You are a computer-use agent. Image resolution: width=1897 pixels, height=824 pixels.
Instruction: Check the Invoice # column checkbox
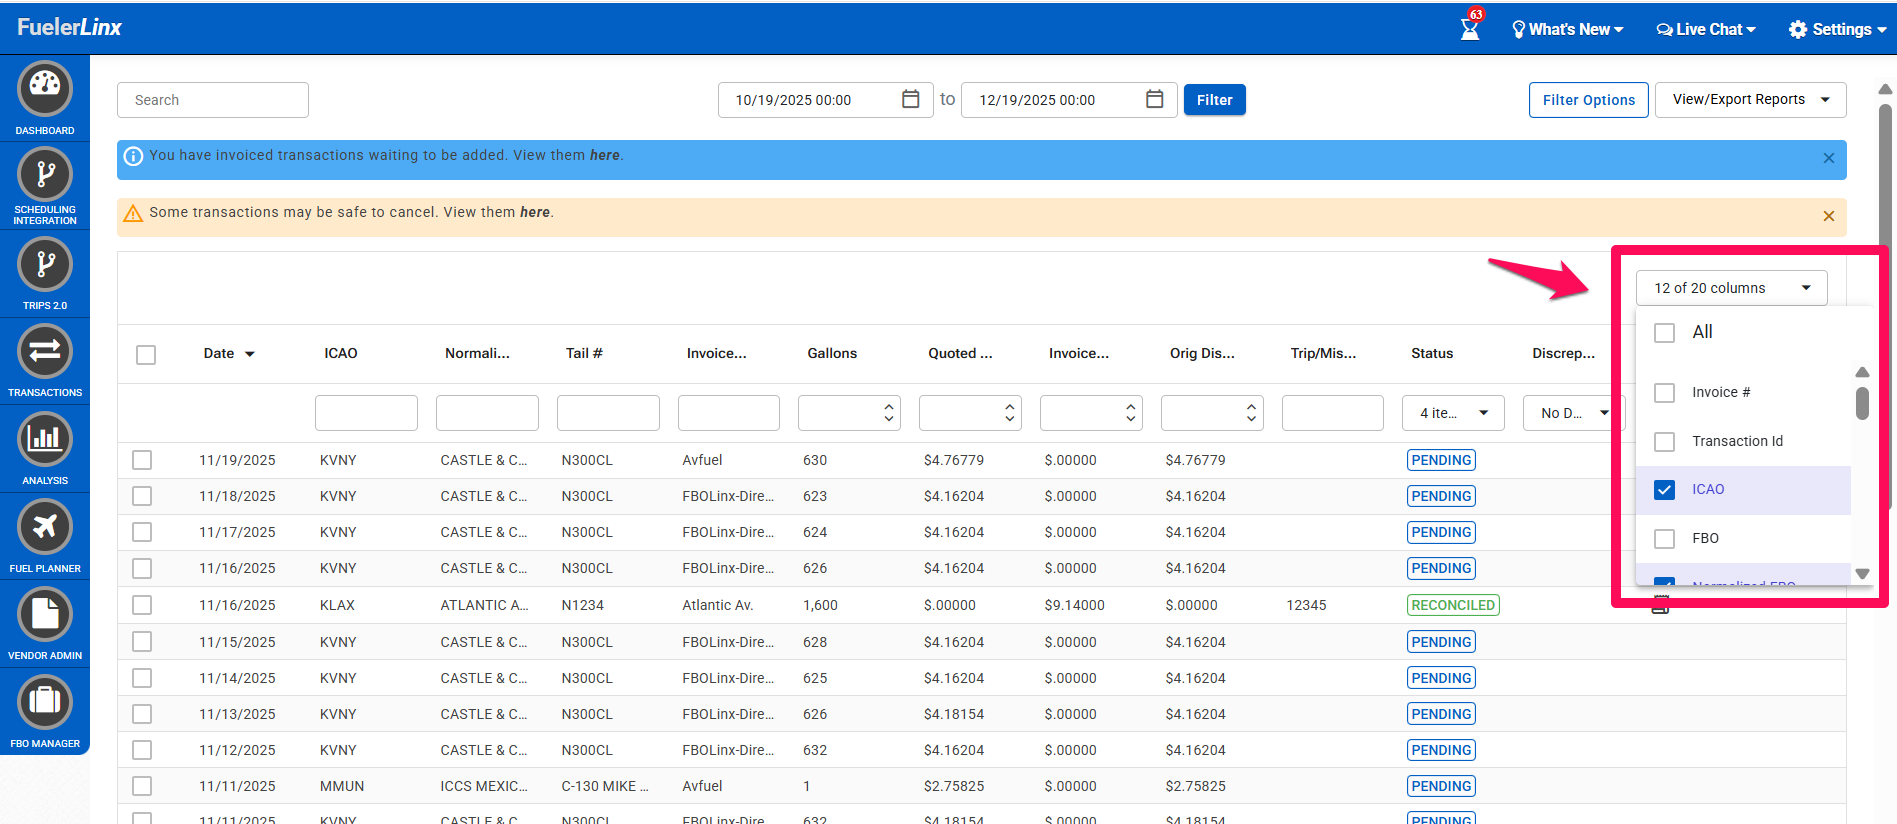coord(1664,393)
